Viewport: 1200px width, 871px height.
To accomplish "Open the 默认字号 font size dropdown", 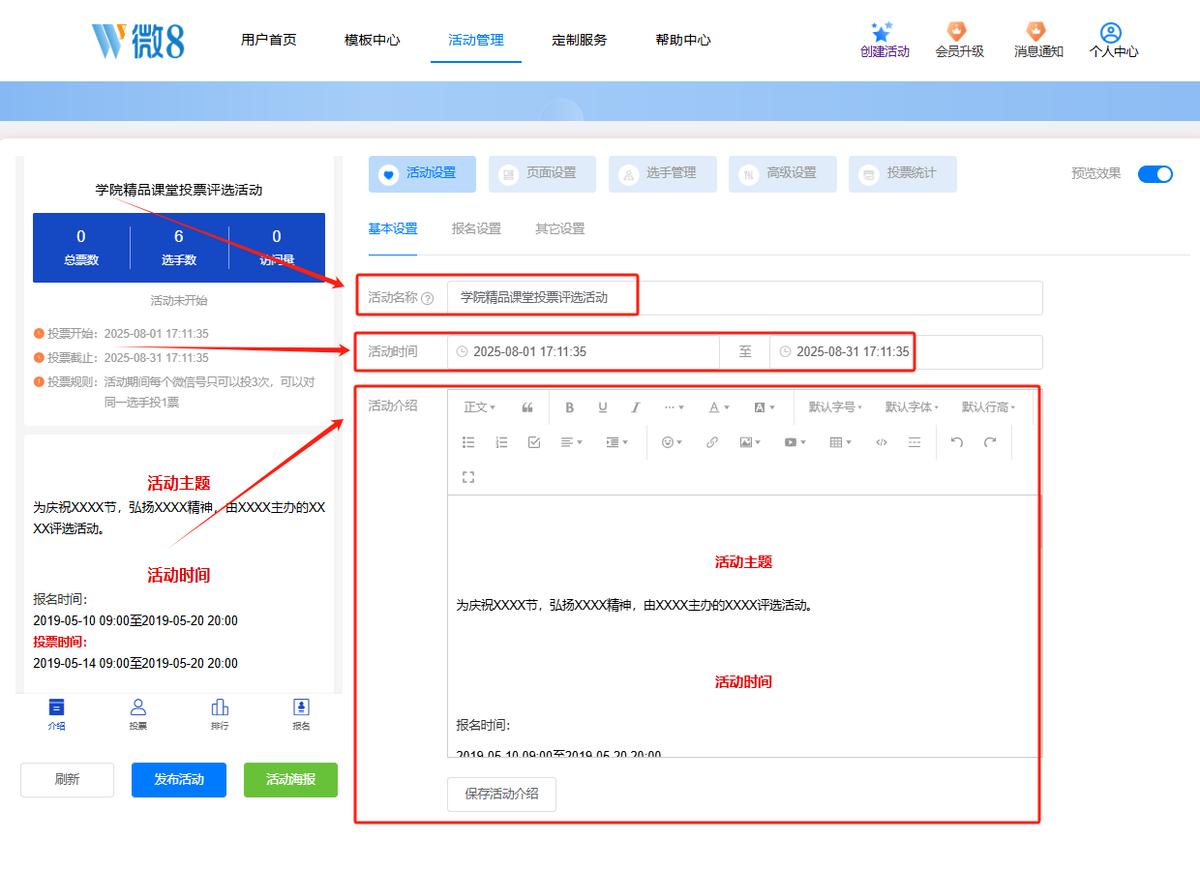I will click(x=835, y=407).
